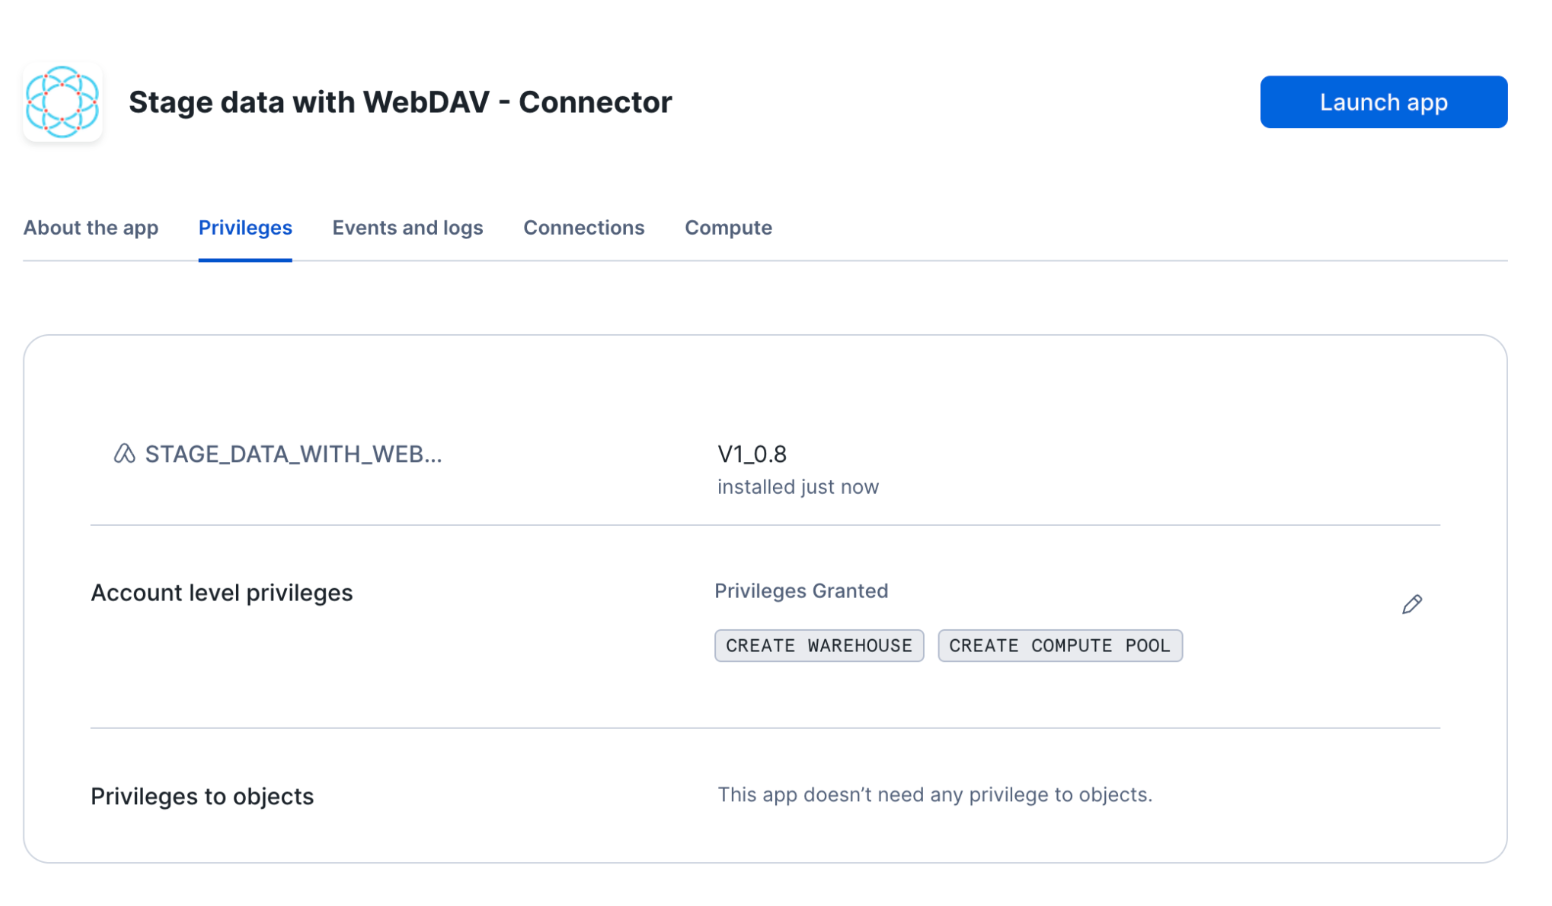This screenshot has height=906, width=1552.
Task: Click the Account level privileges heading
Action: coord(222,593)
